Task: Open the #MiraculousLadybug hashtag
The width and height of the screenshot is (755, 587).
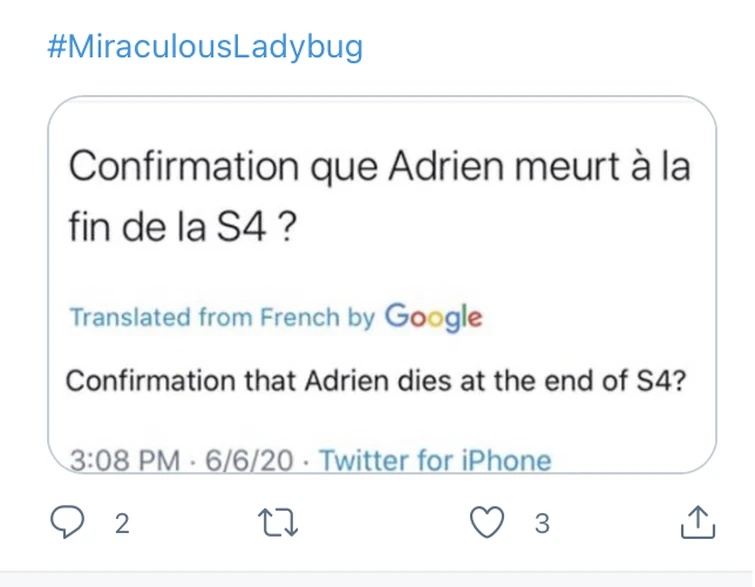Action: click(x=205, y=46)
